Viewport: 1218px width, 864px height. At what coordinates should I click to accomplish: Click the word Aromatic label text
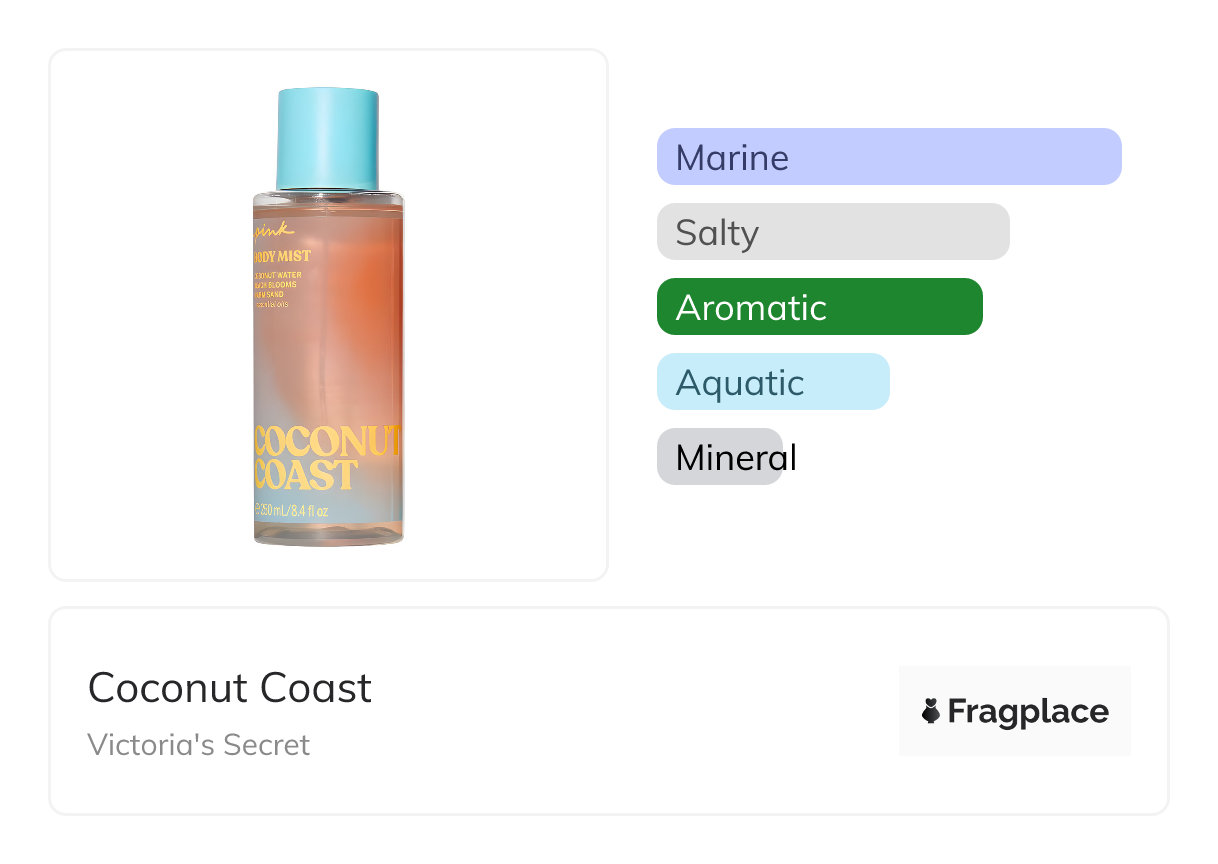[751, 307]
